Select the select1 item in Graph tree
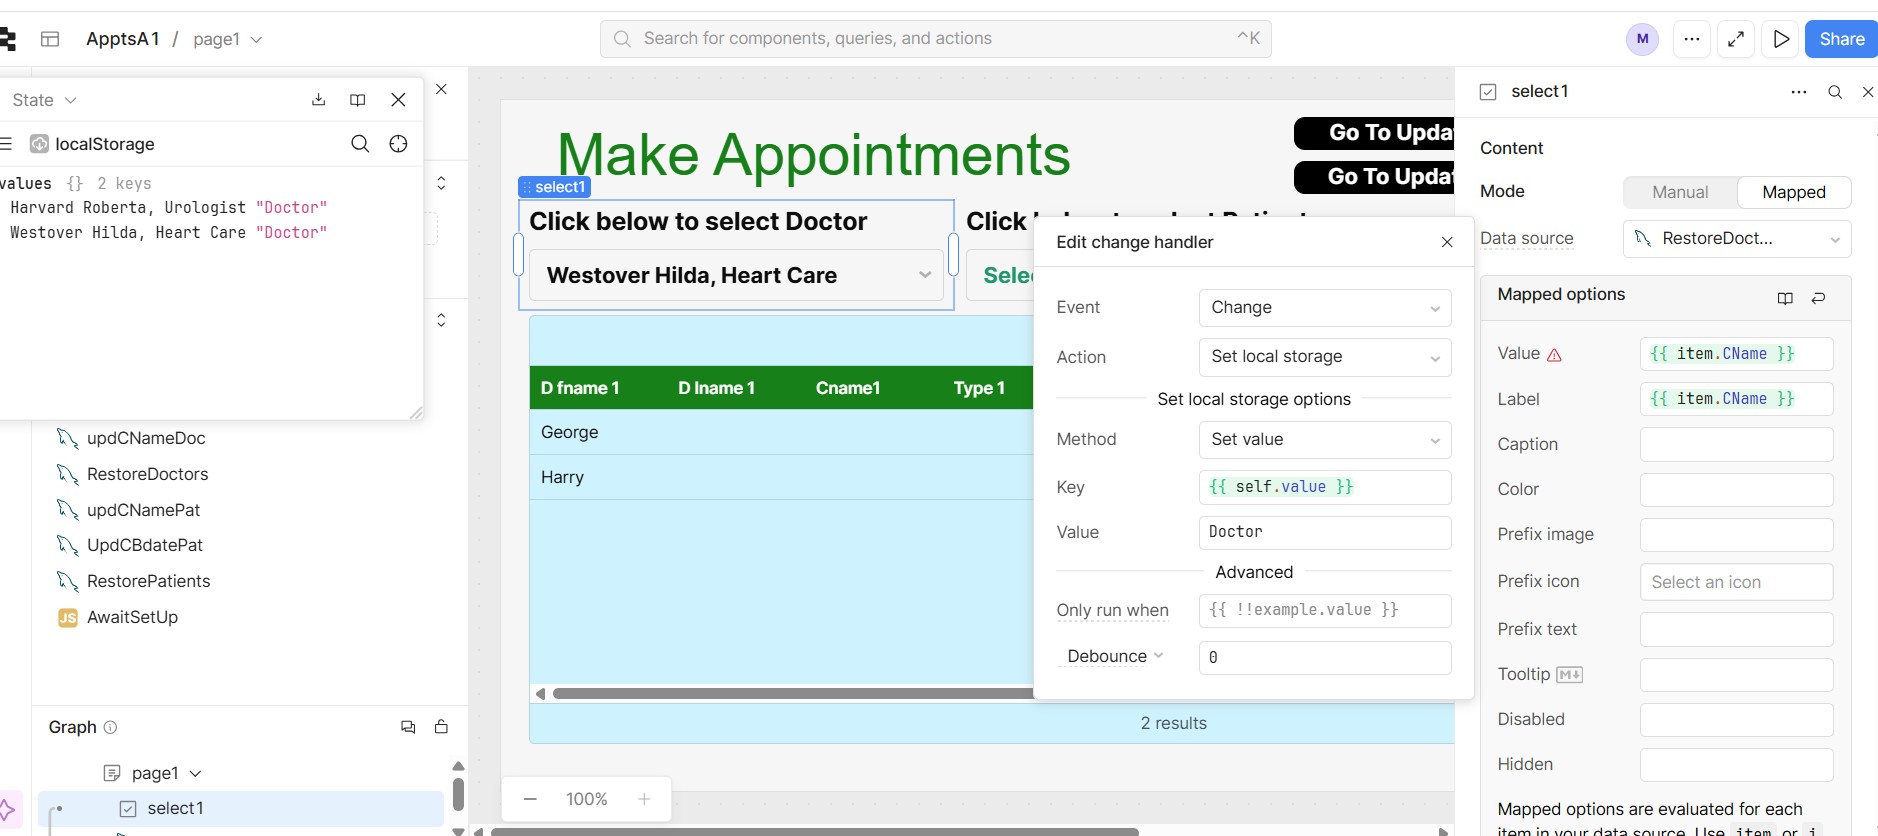Viewport: 1878px width, 836px height. tap(175, 808)
